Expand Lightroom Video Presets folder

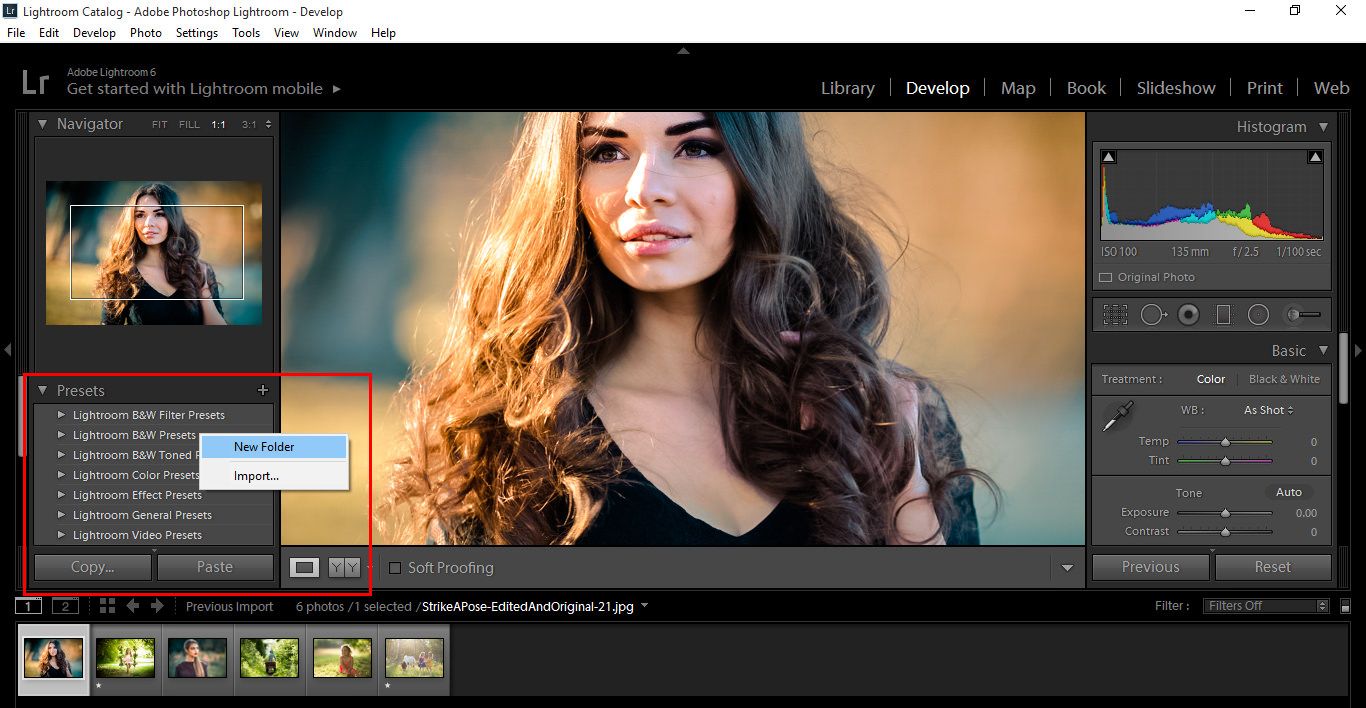tap(62, 534)
